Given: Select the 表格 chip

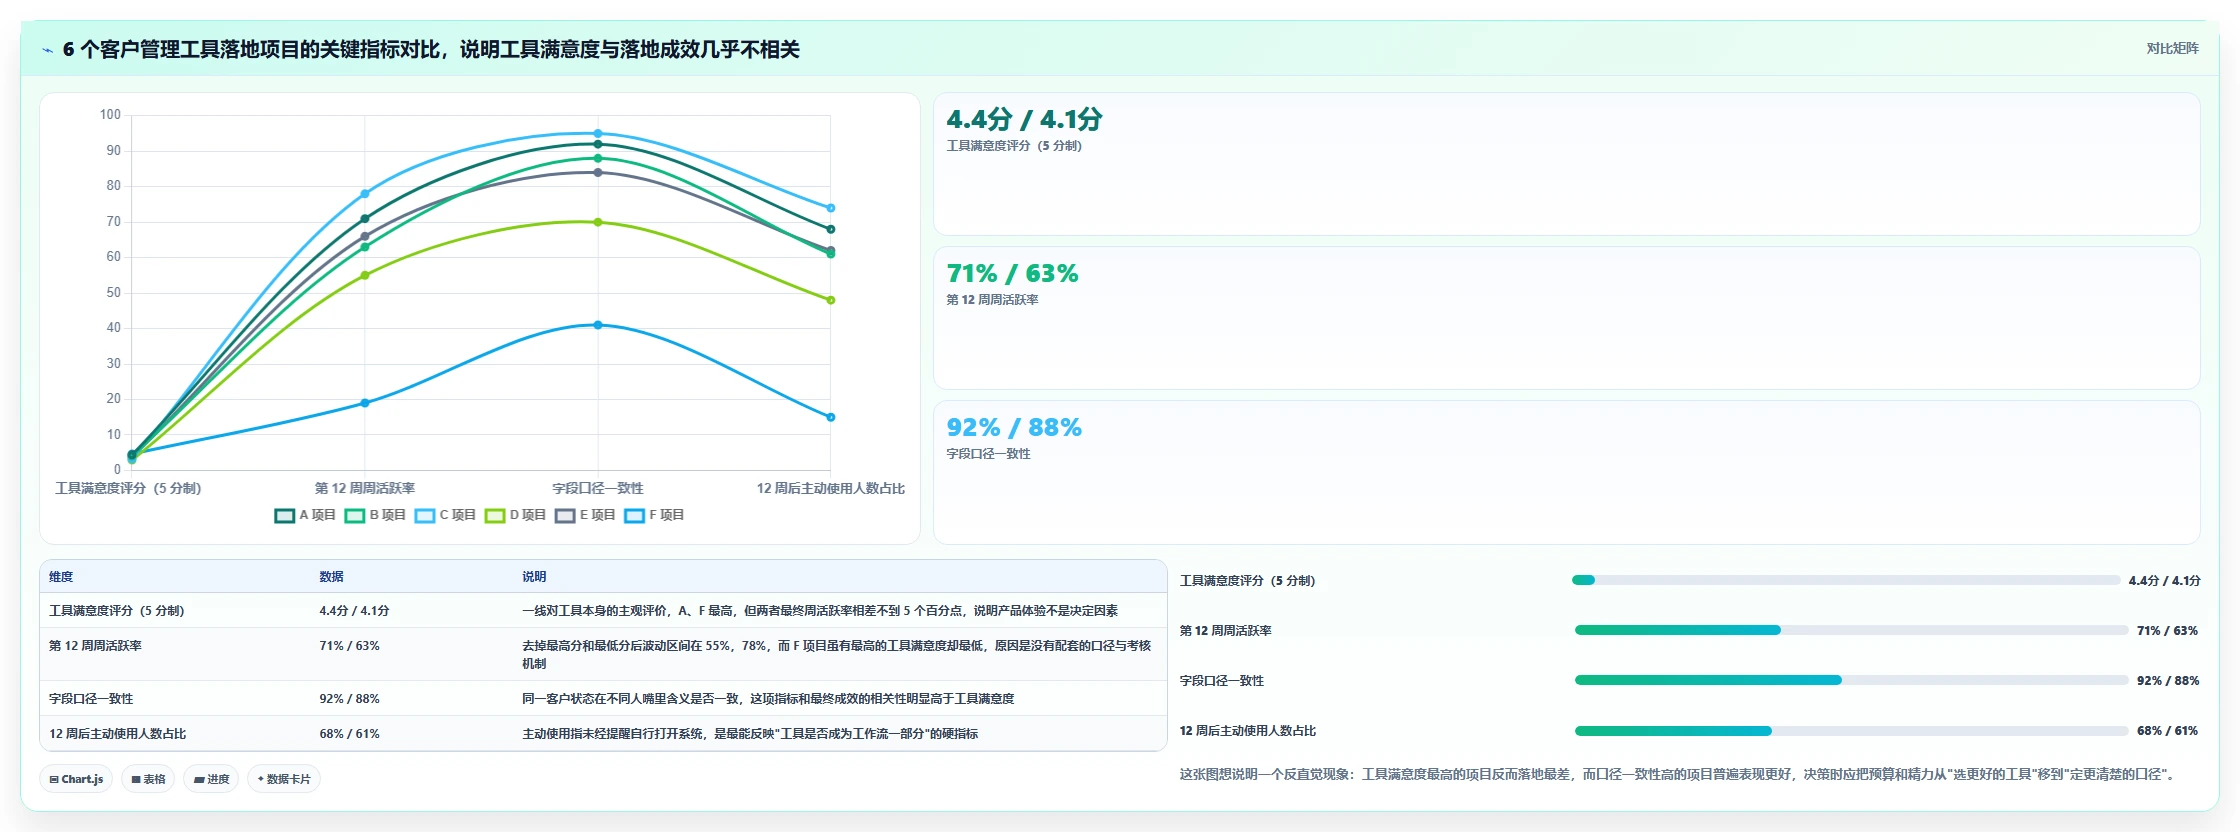Looking at the screenshot, I should pyautogui.click(x=148, y=779).
